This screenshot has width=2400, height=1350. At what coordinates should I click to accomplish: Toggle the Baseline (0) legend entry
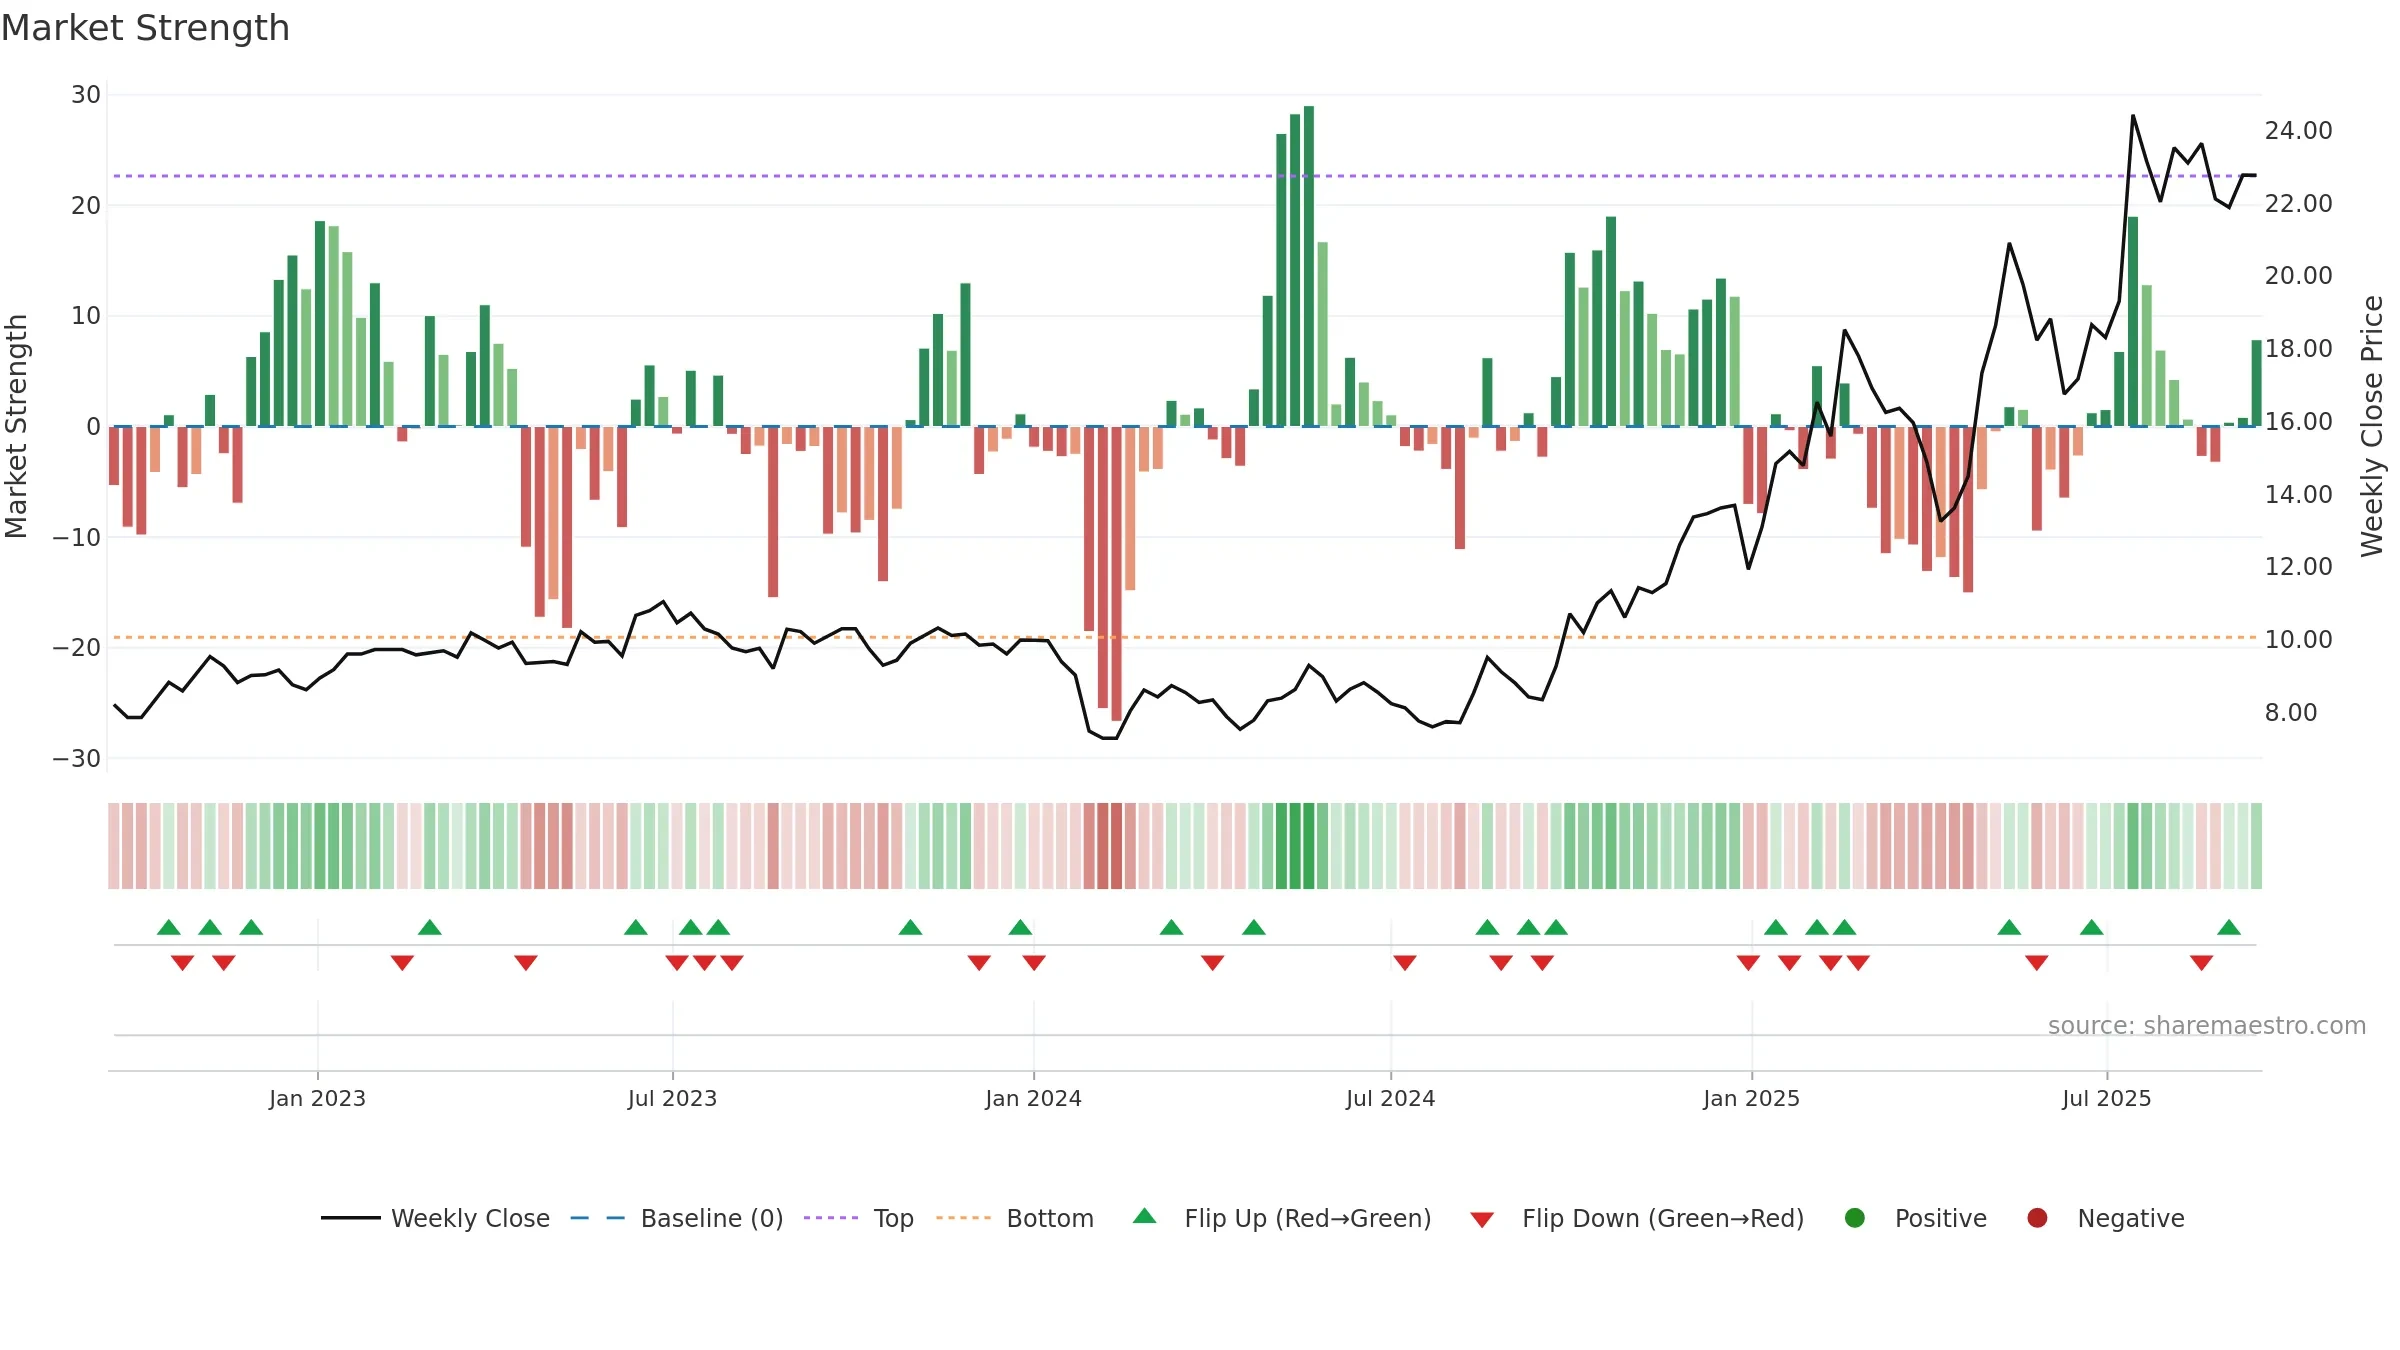tap(676, 1218)
